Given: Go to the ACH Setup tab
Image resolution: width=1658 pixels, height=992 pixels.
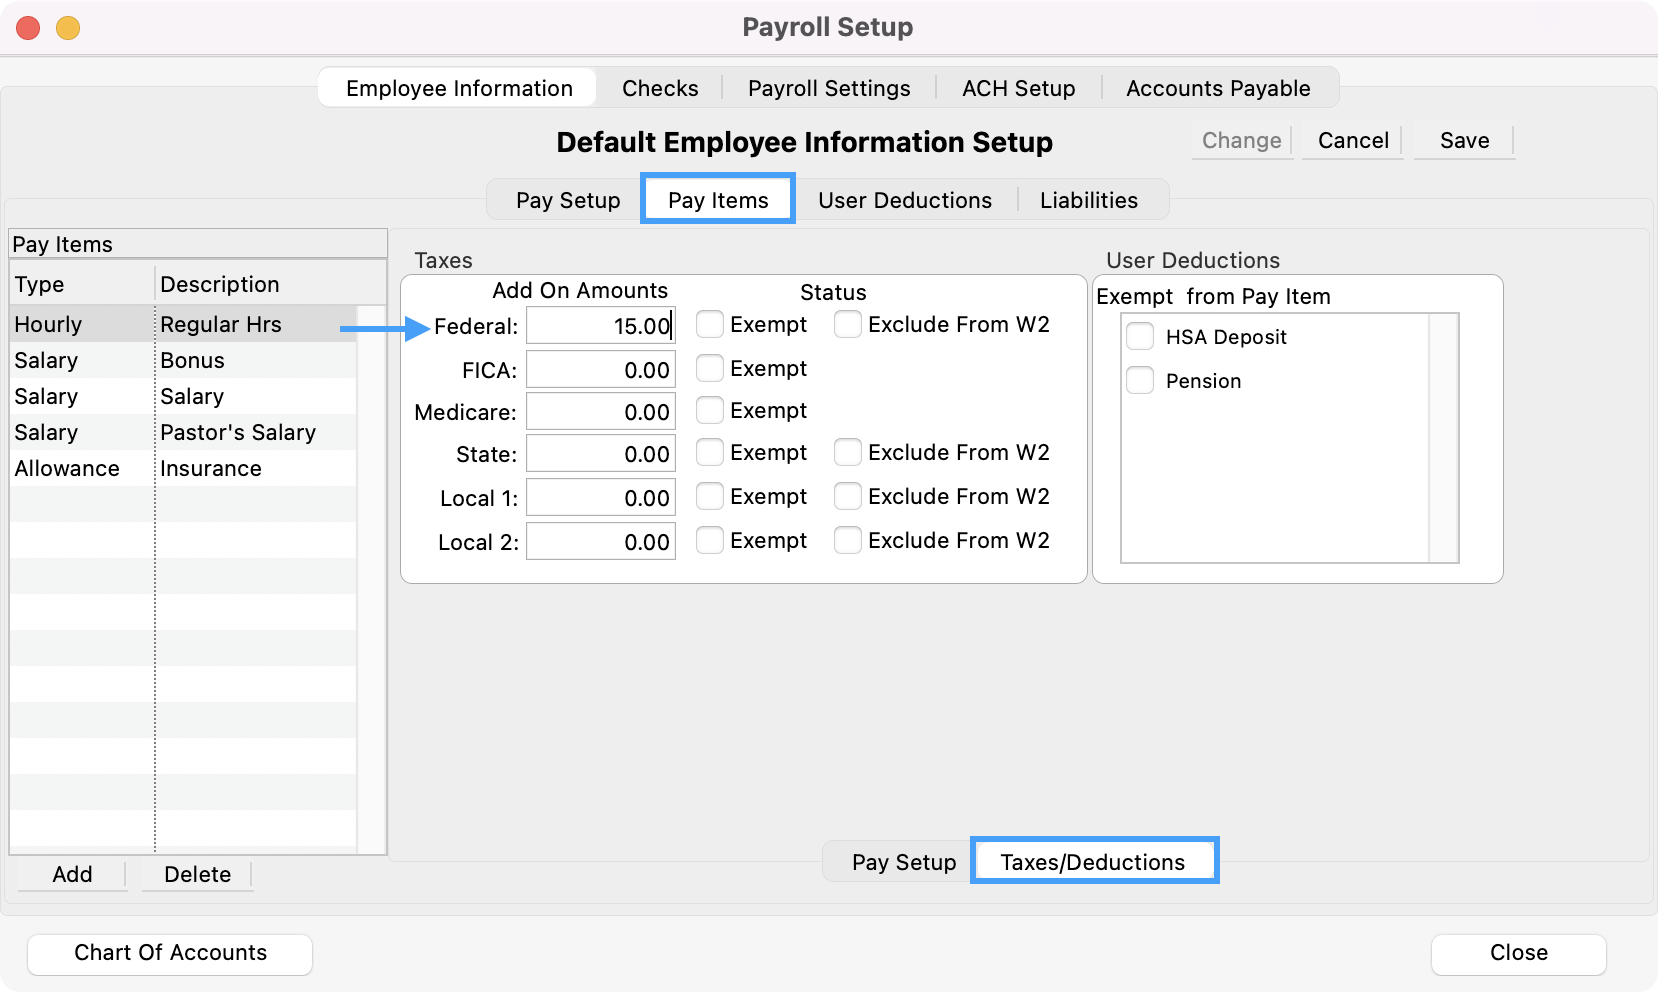Looking at the screenshot, I should click(x=1018, y=88).
